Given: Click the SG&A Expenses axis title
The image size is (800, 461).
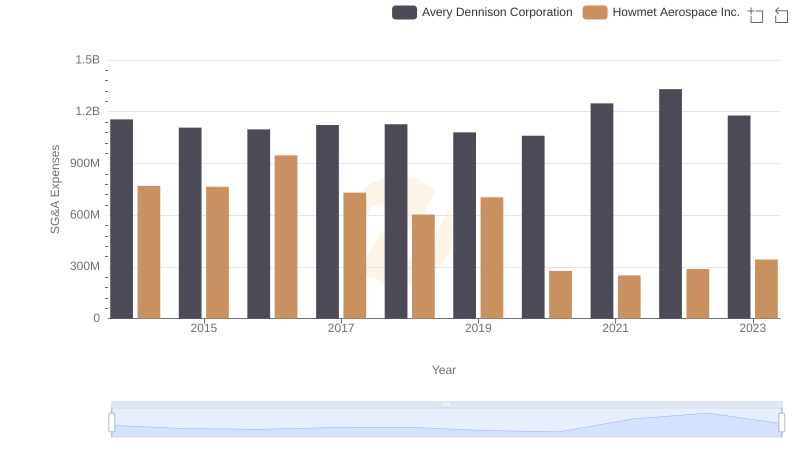Looking at the screenshot, I should point(55,189).
